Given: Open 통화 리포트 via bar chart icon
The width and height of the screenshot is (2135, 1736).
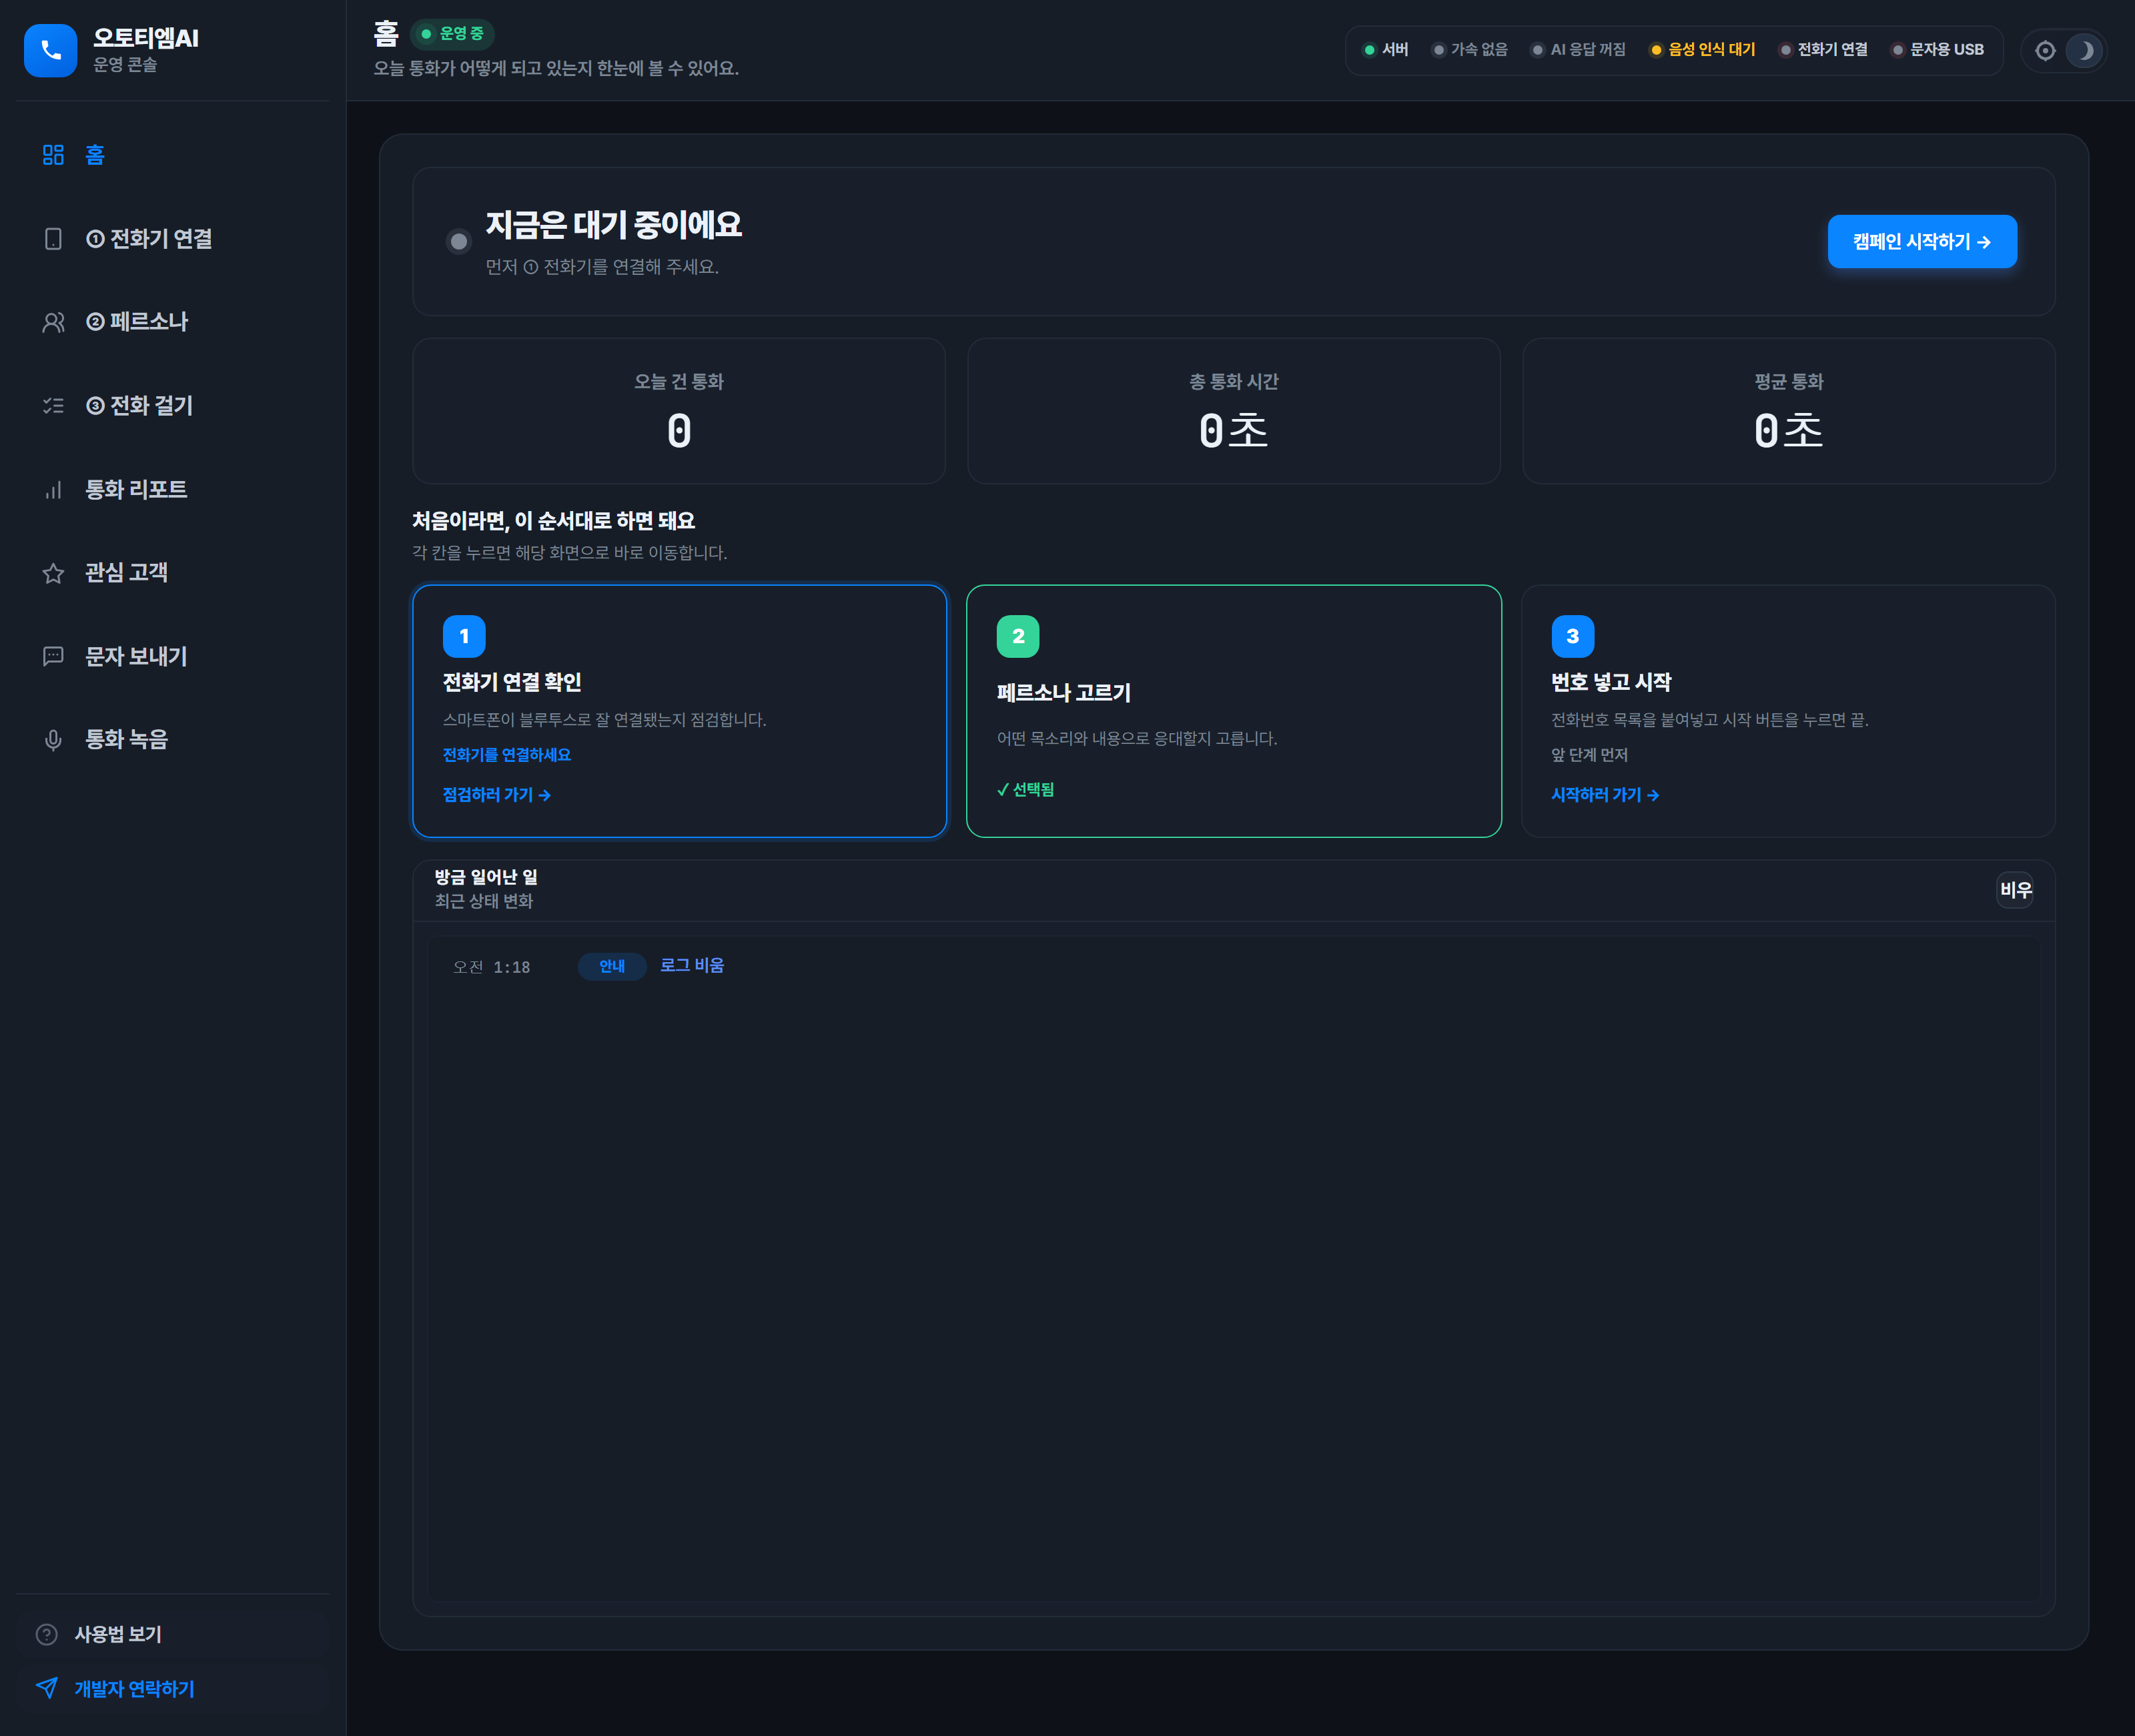Looking at the screenshot, I should pyautogui.click(x=53, y=490).
